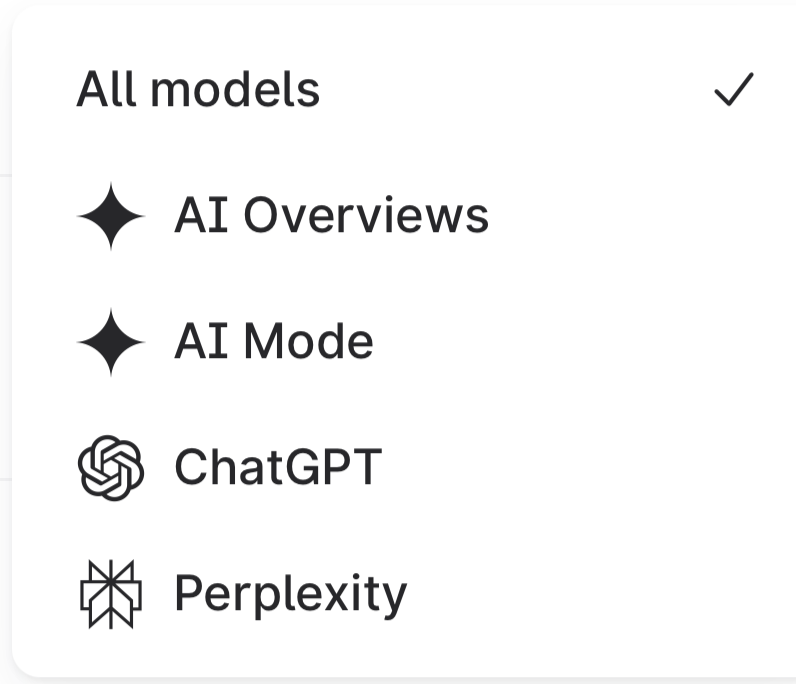Pick ChatGPT from the models menu

point(278,468)
